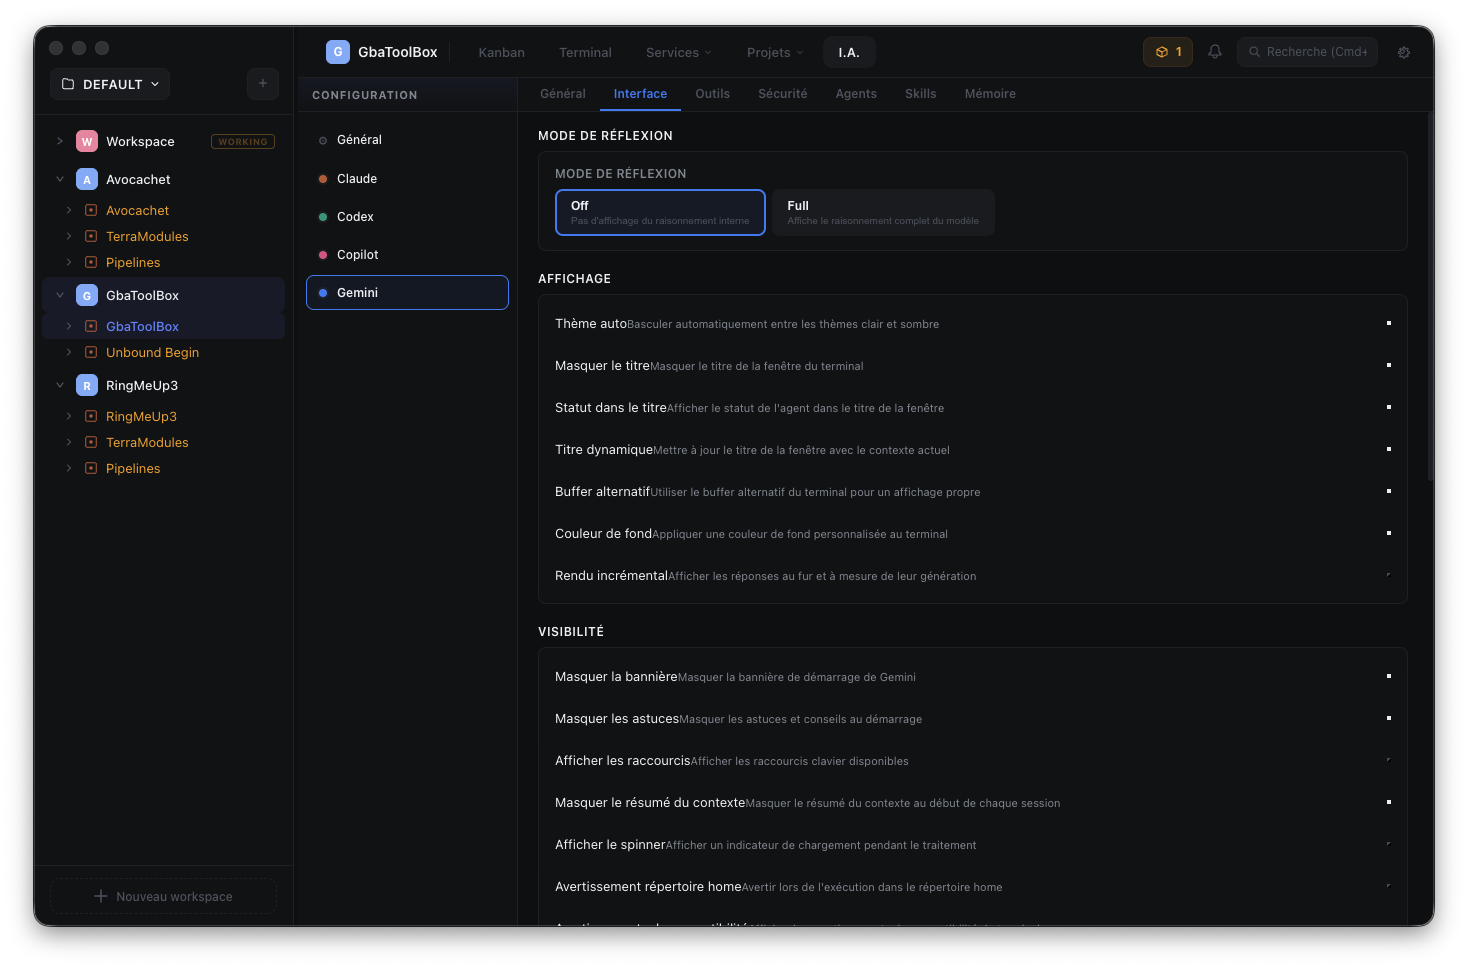Switch to the Outils tab
The image size is (1468, 968).
[713, 94]
